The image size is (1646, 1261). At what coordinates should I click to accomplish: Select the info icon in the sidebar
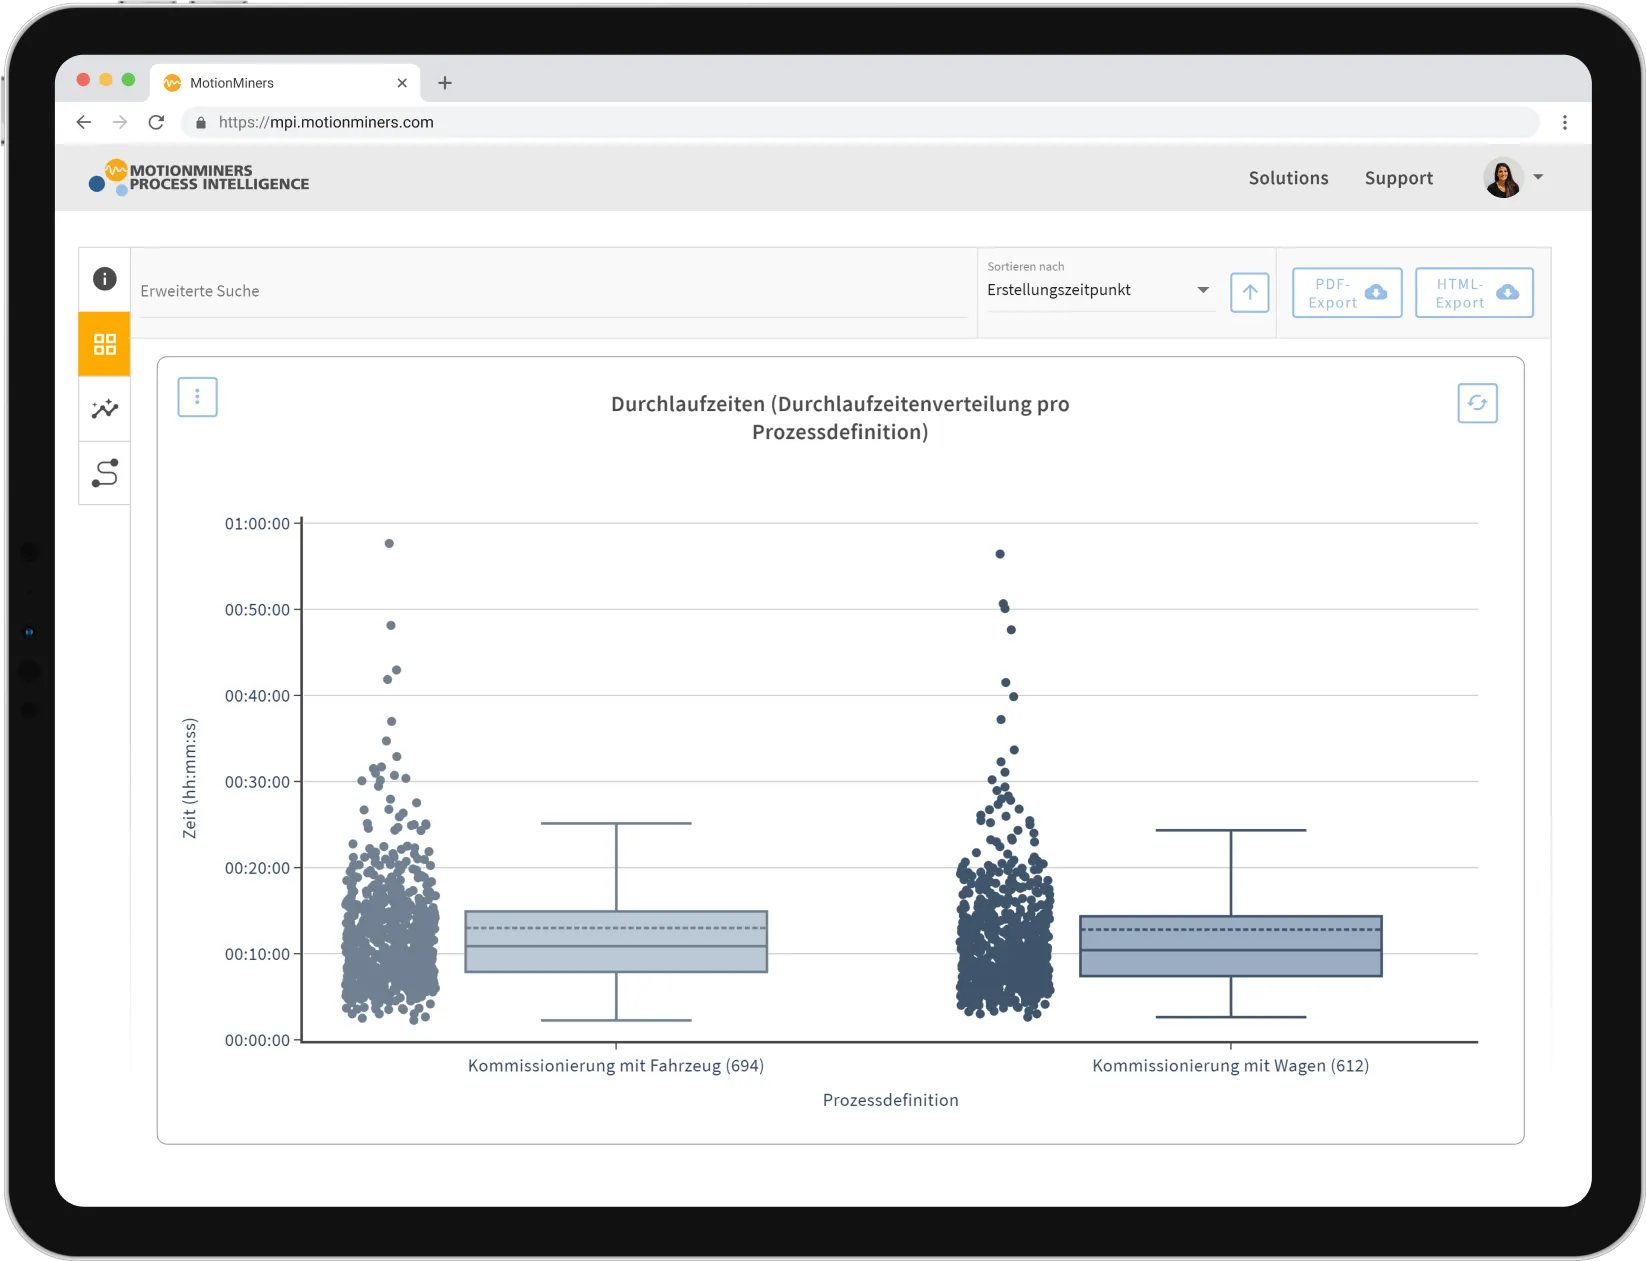104,279
